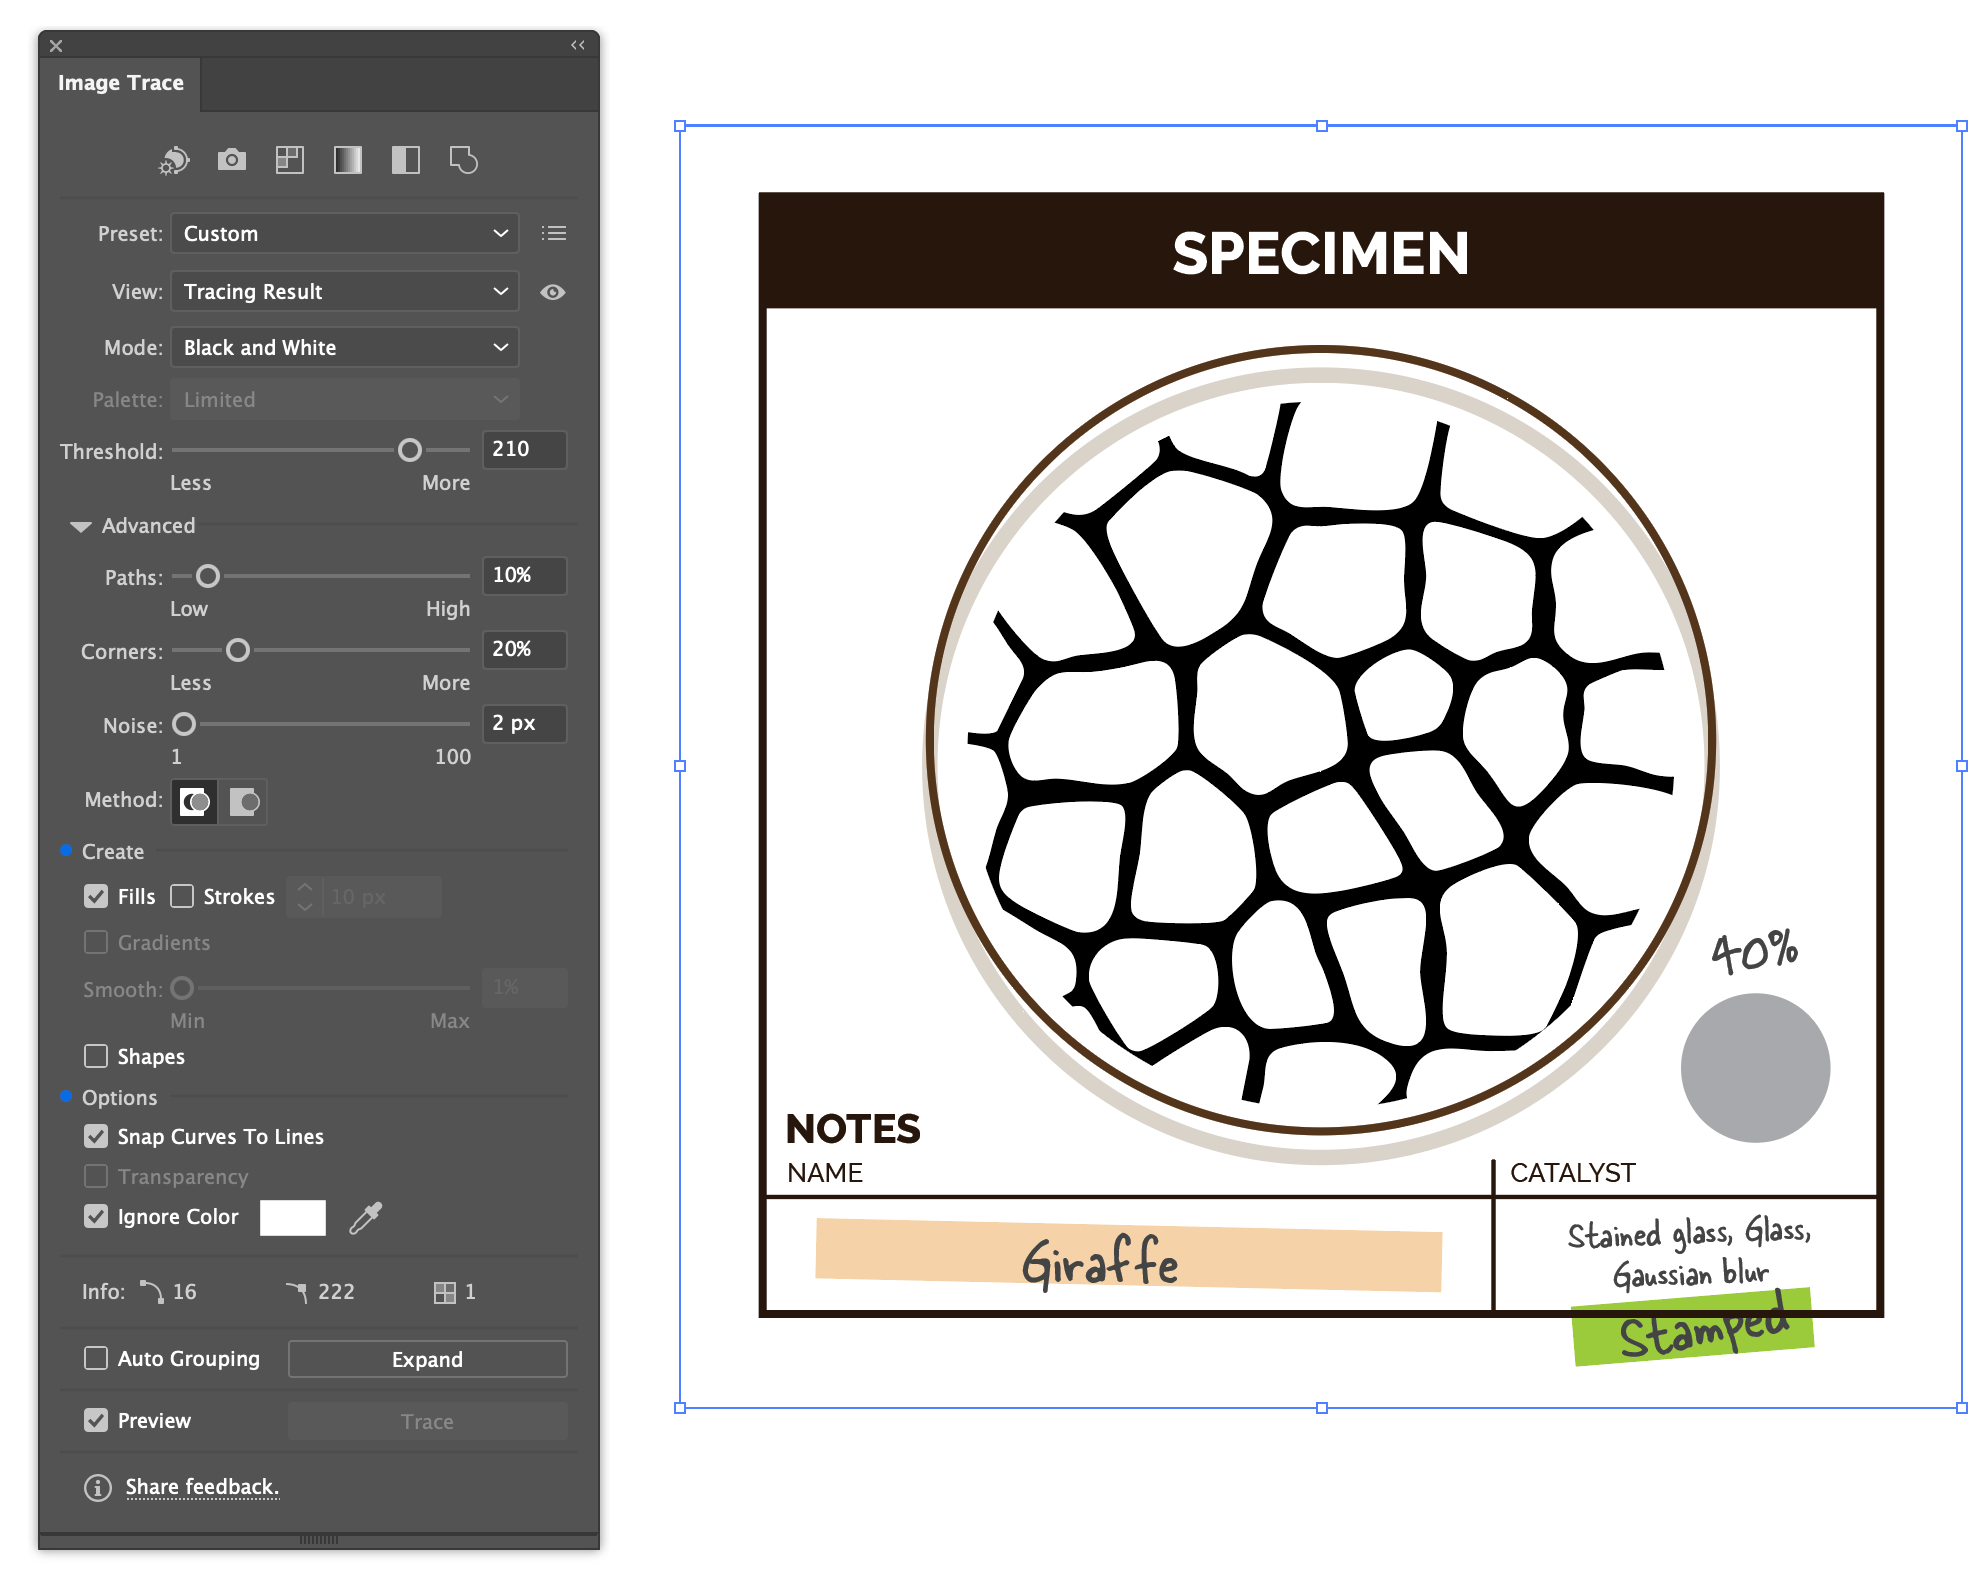The width and height of the screenshot is (1982, 1592).
Task: Enable the Strokes checkbox
Action: coord(184,896)
